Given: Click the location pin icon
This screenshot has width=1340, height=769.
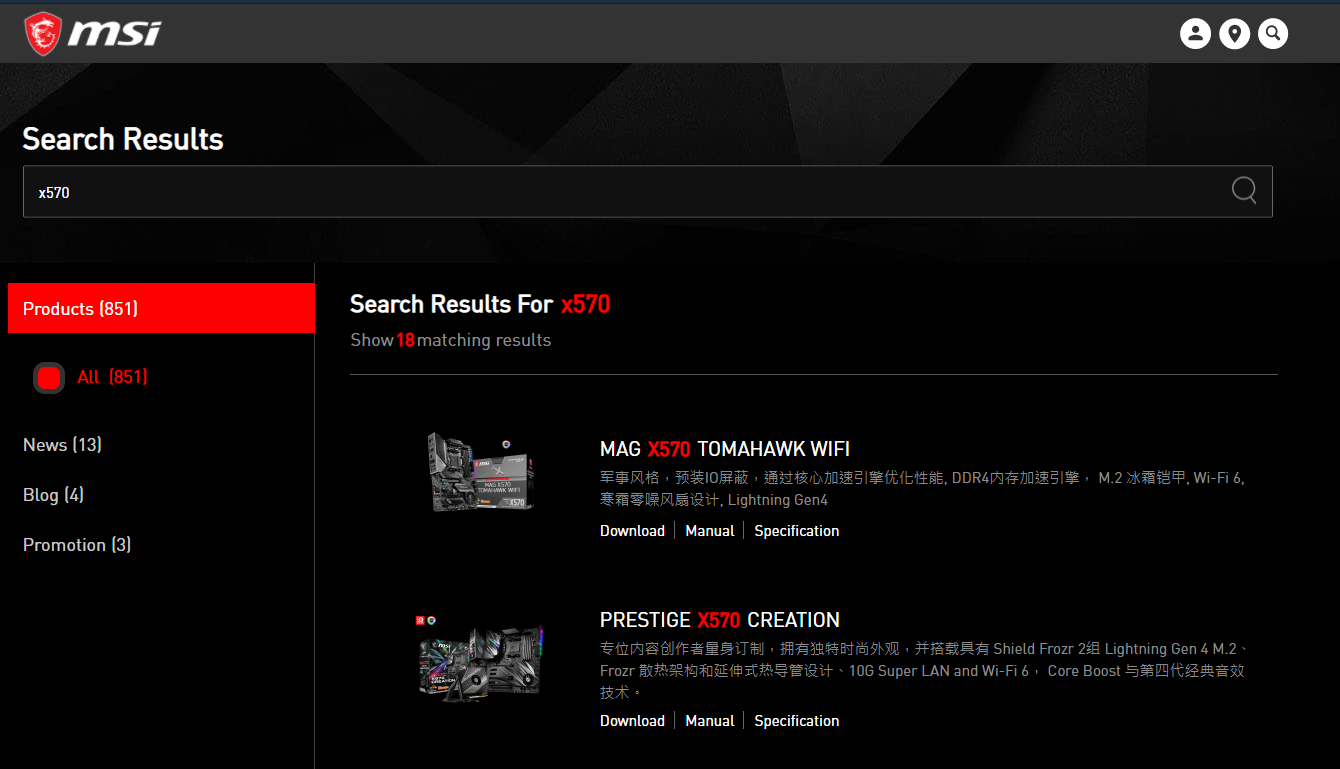Looking at the screenshot, I should [1234, 34].
